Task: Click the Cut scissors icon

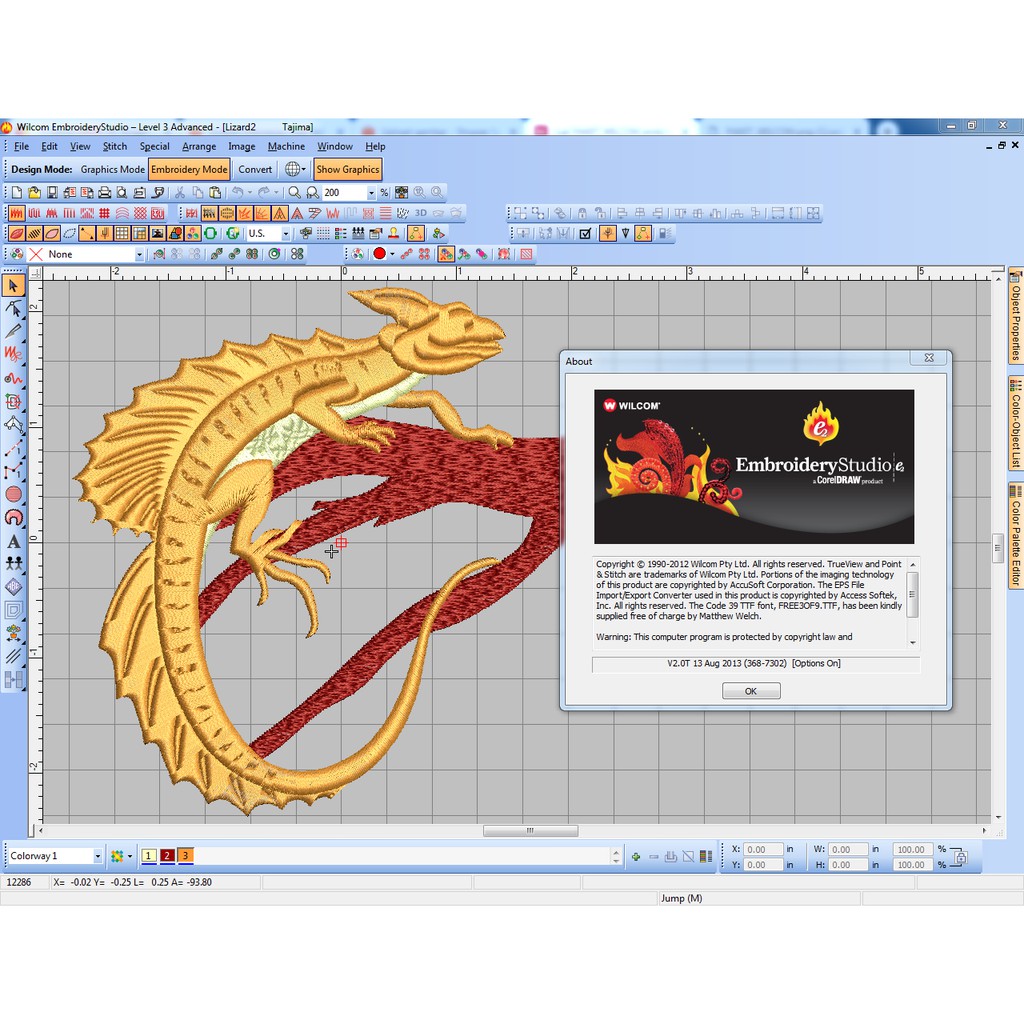Action: 181,192
